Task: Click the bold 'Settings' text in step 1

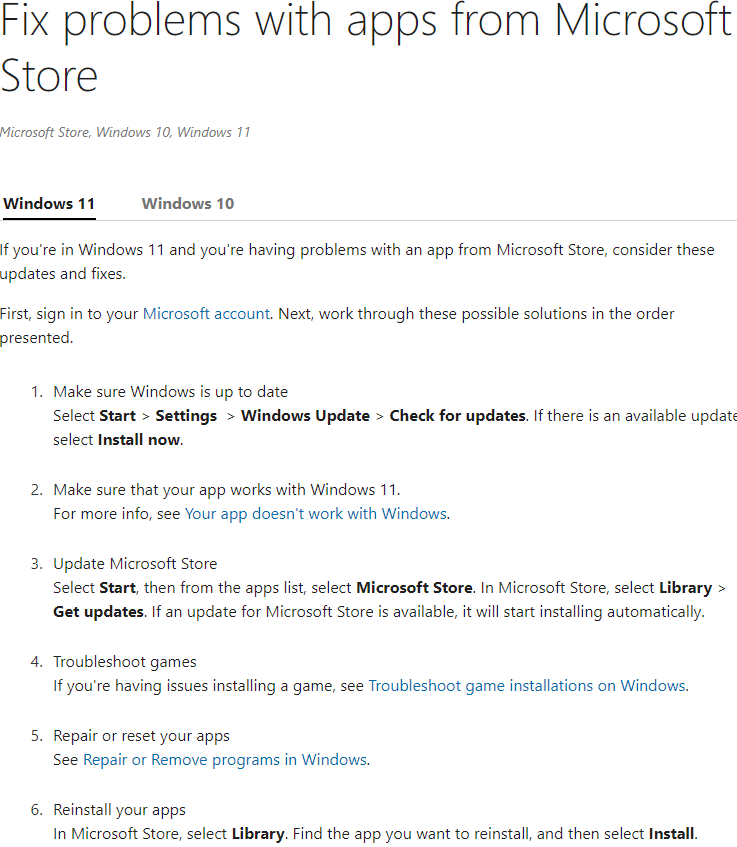Action: [186, 416]
